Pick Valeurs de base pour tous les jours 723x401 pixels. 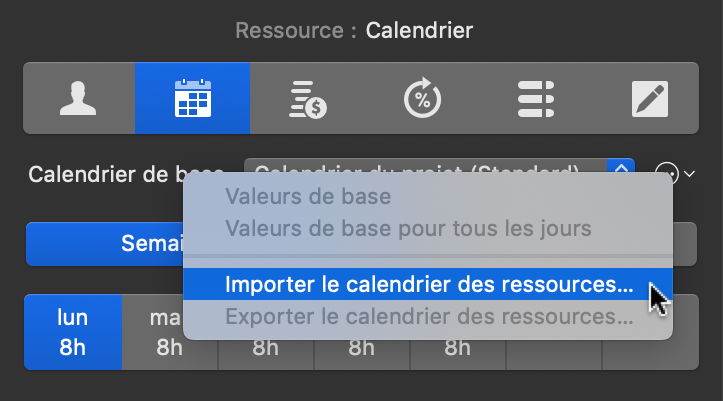408,228
